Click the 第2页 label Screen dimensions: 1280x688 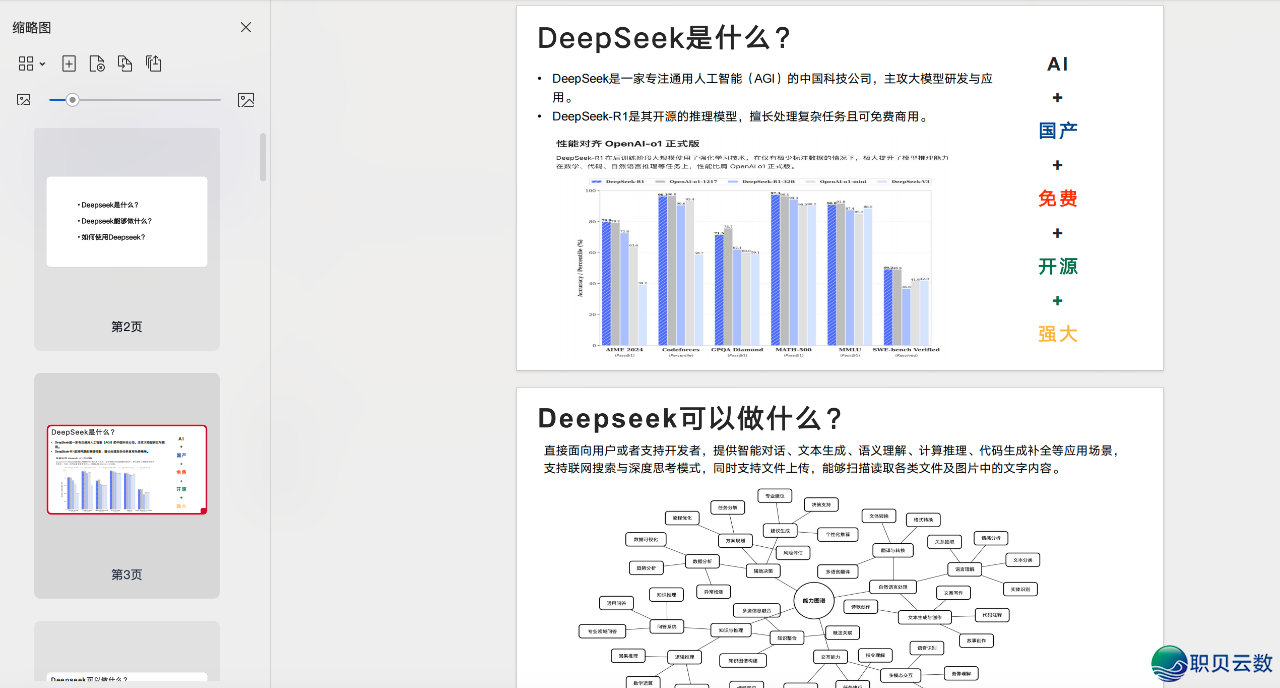pyautogui.click(x=127, y=327)
